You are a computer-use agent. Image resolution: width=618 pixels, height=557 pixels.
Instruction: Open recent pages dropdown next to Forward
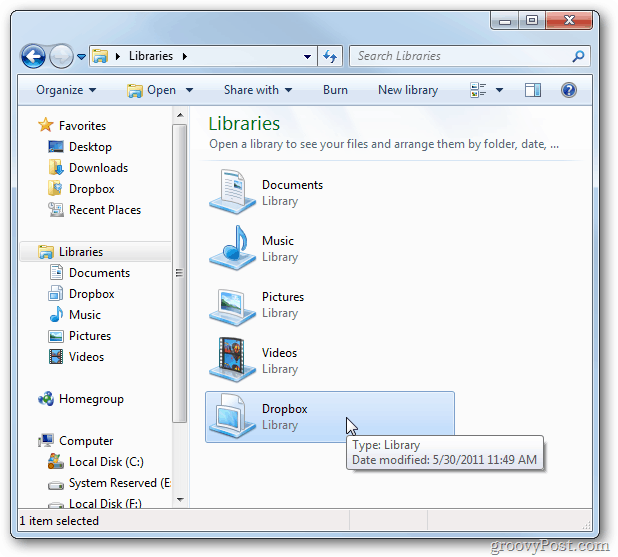(x=81, y=57)
